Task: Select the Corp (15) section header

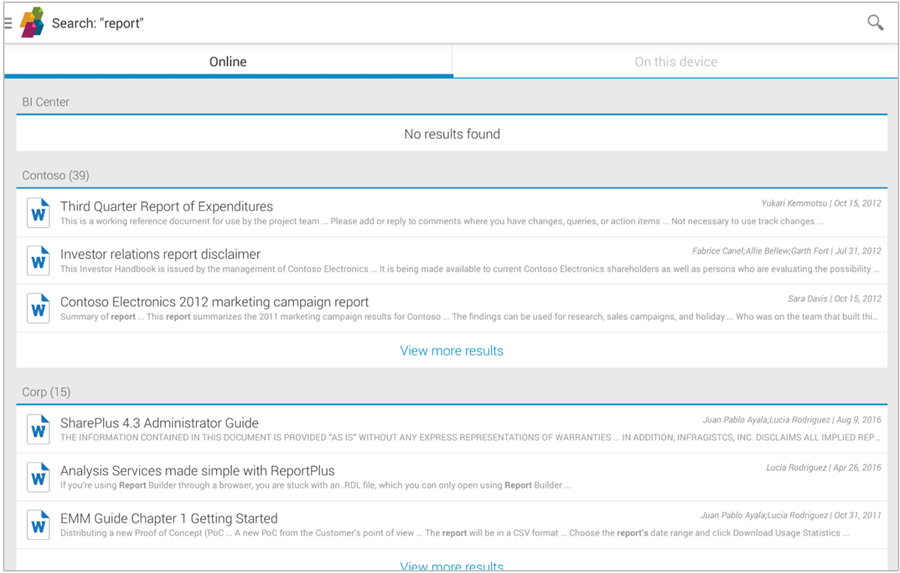Action: click(x=46, y=392)
